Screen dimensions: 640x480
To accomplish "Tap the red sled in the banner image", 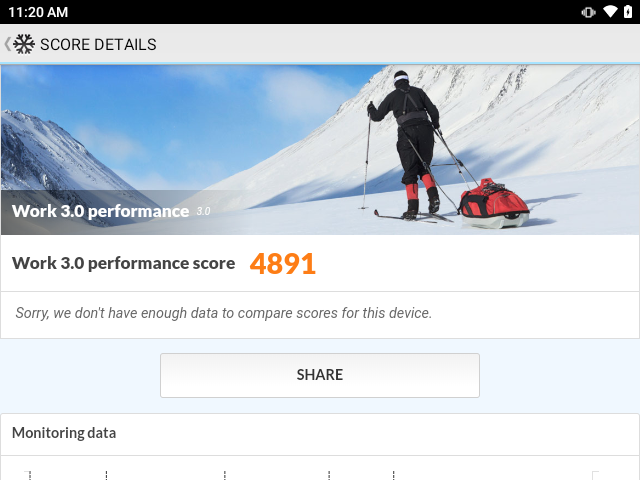I will tap(494, 202).
